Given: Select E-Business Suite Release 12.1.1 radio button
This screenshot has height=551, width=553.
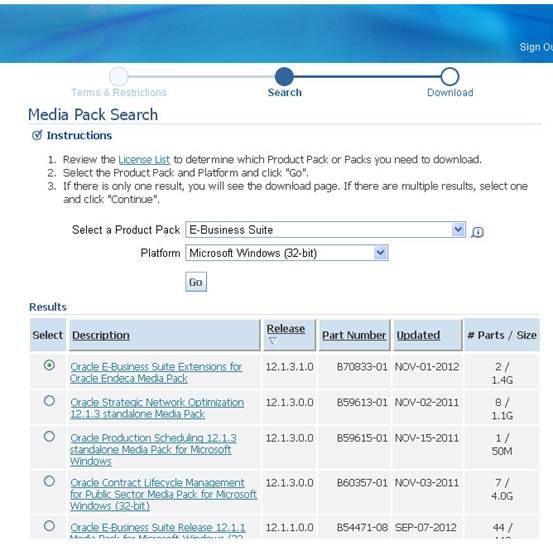Looking at the screenshot, I should (x=49, y=526).
